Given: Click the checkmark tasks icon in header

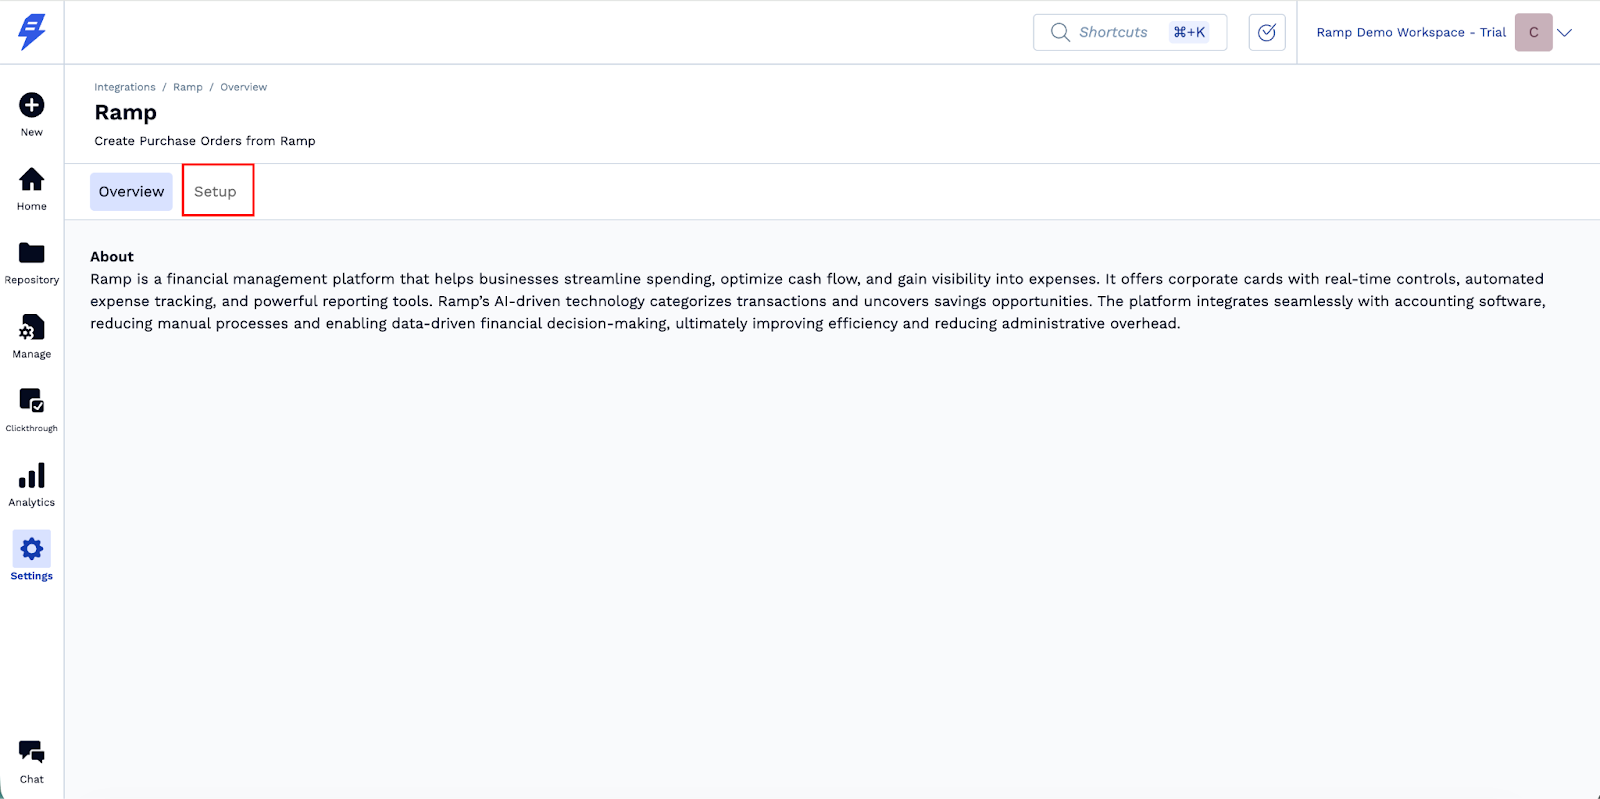Looking at the screenshot, I should (1267, 33).
